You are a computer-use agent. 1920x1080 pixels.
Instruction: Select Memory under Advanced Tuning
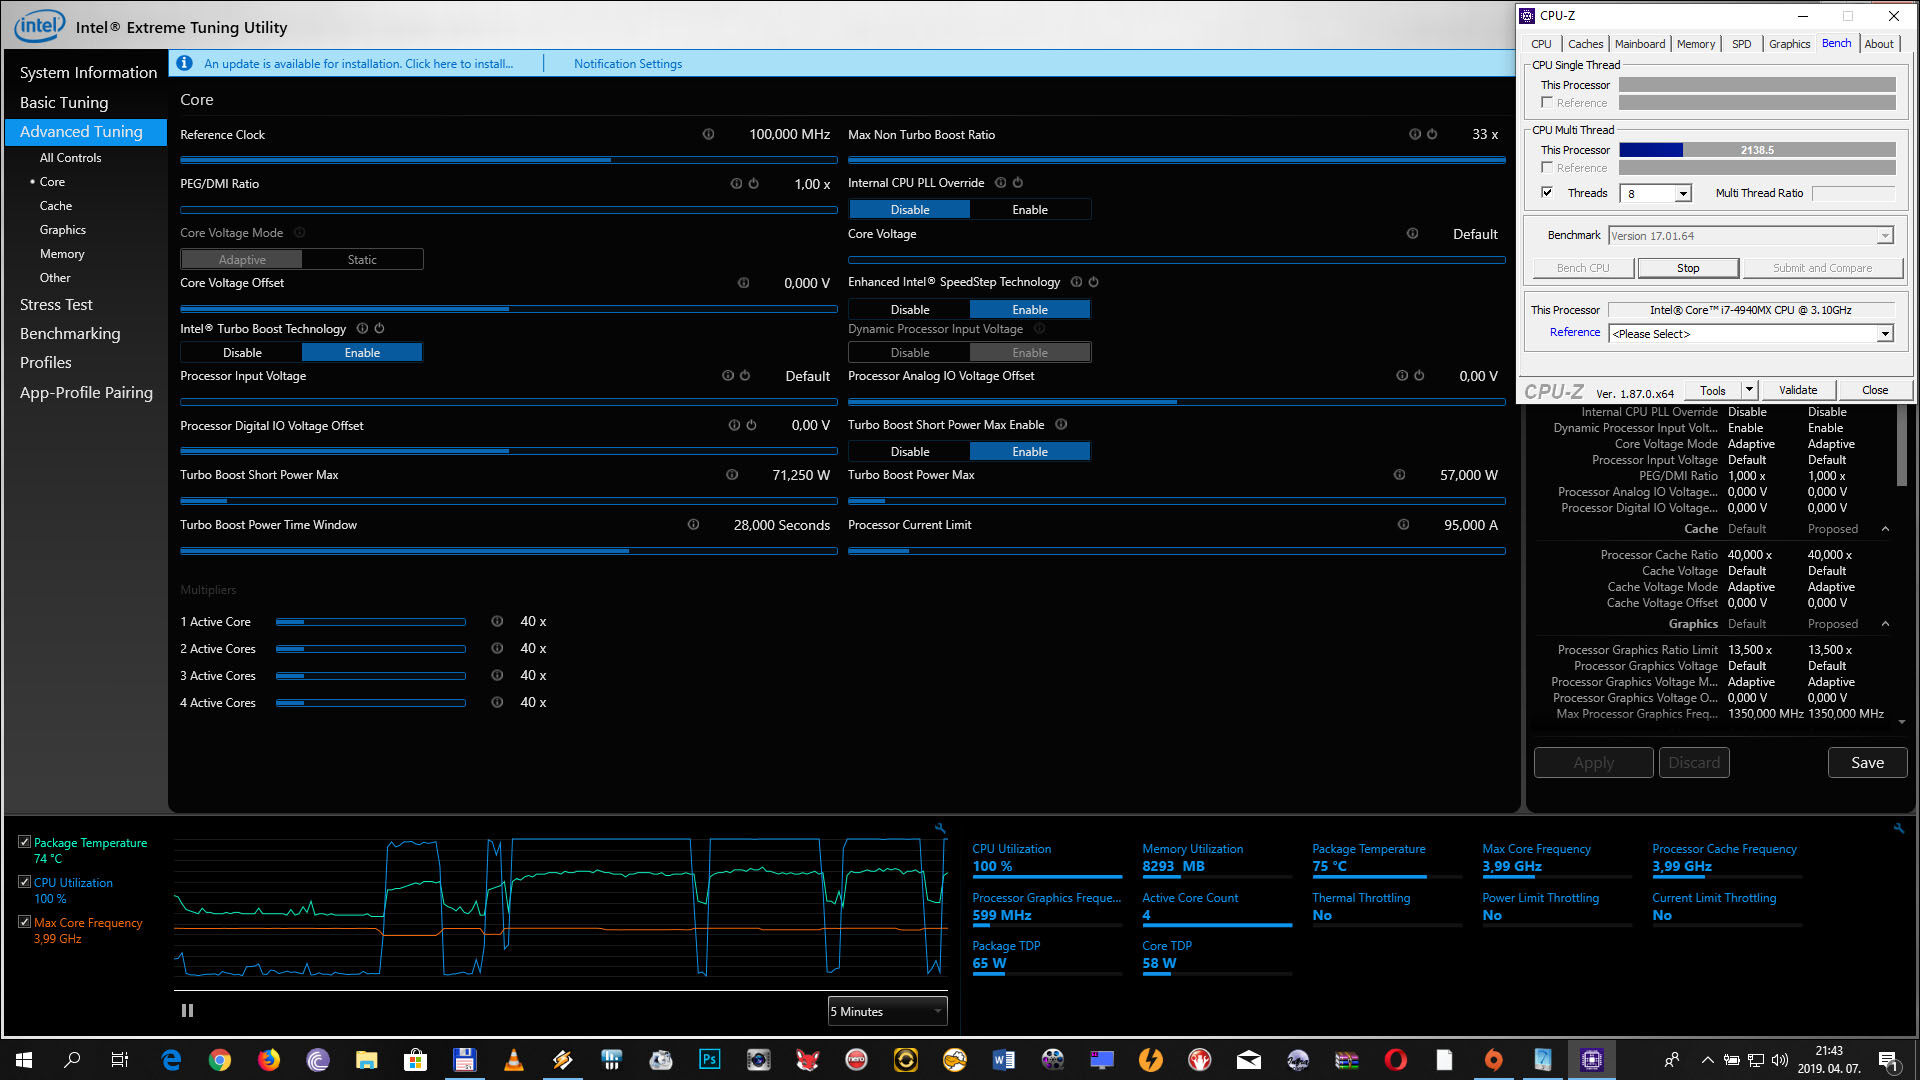click(x=62, y=254)
